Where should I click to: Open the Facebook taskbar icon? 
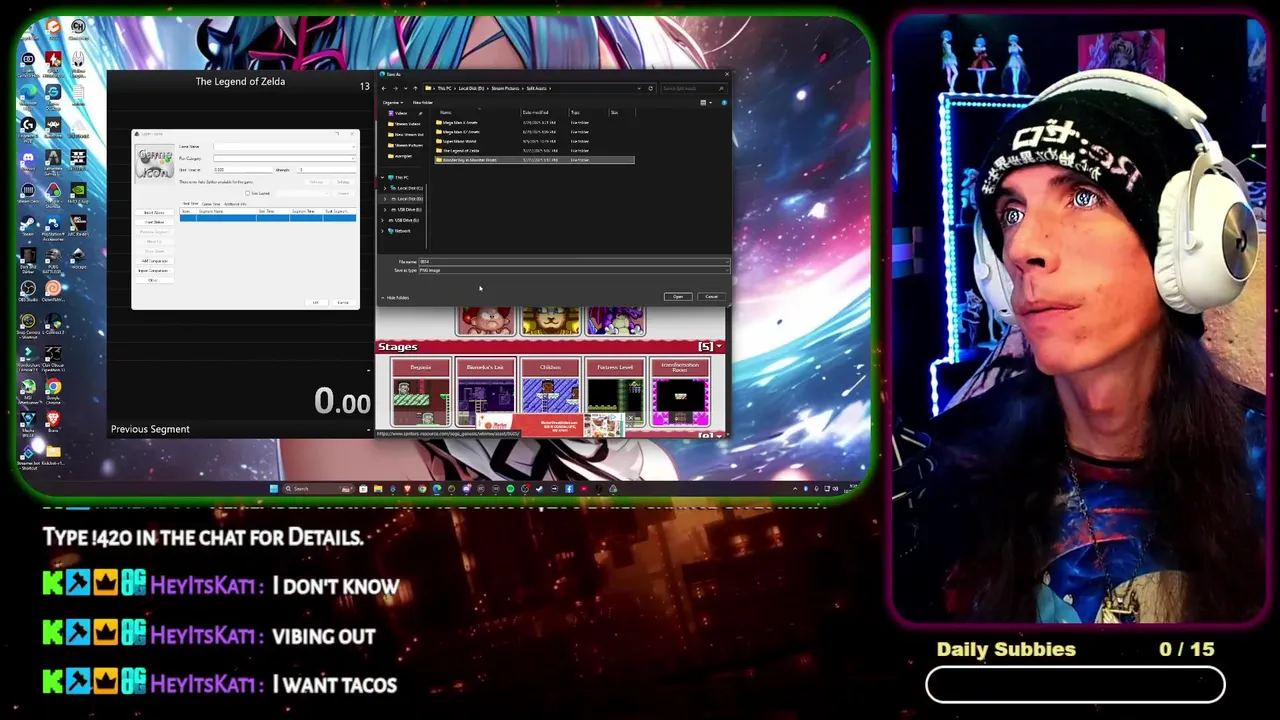pyautogui.click(x=569, y=489)
